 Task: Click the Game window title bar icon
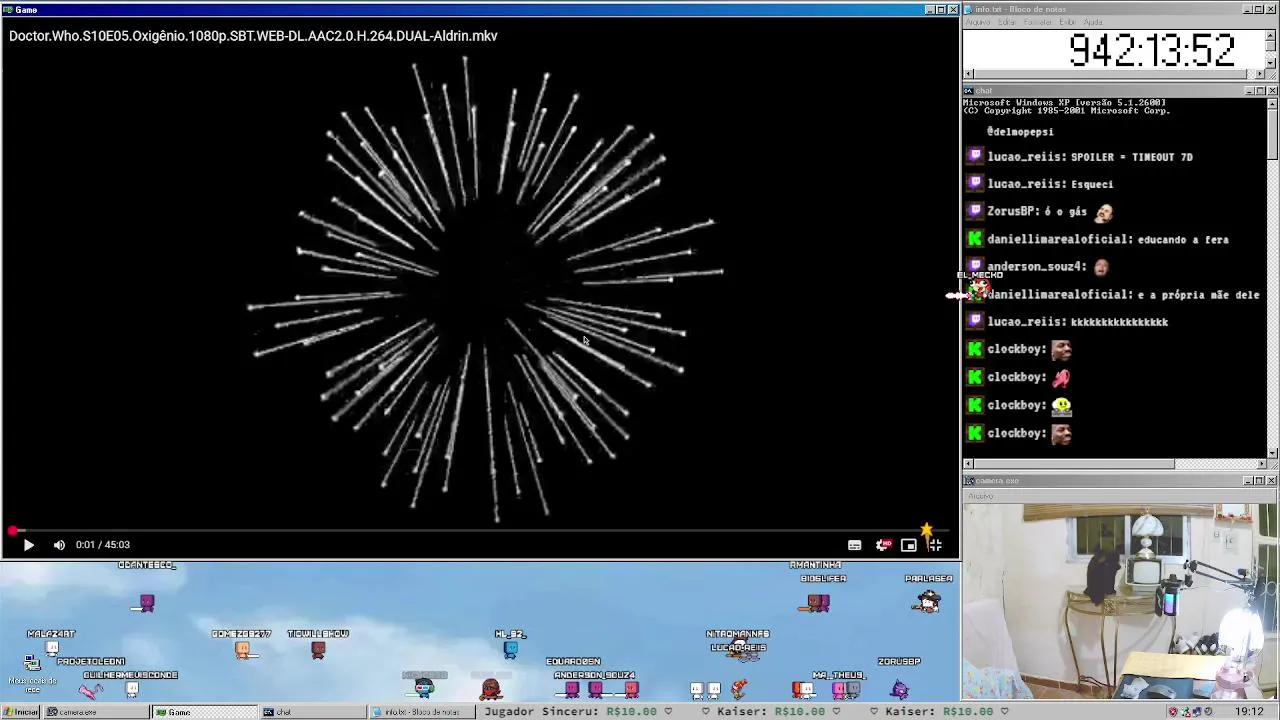coord(7,9)
